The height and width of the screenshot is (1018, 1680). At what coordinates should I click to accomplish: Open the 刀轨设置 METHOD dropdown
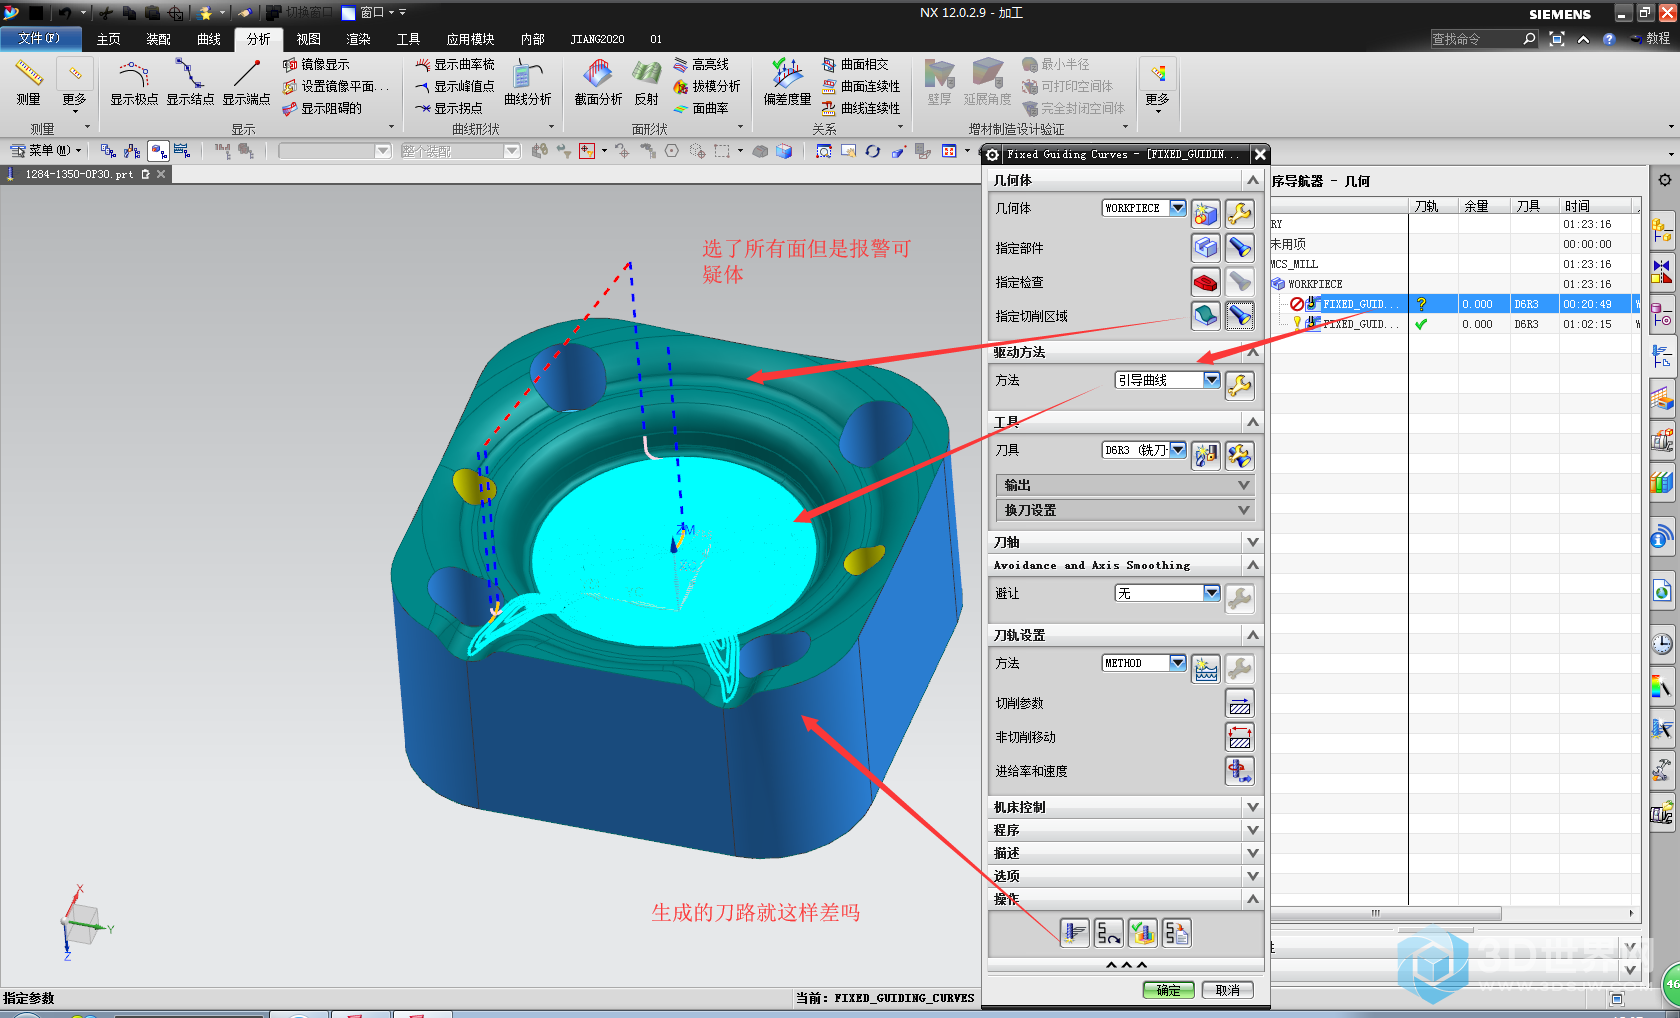tap(1178, 663)
